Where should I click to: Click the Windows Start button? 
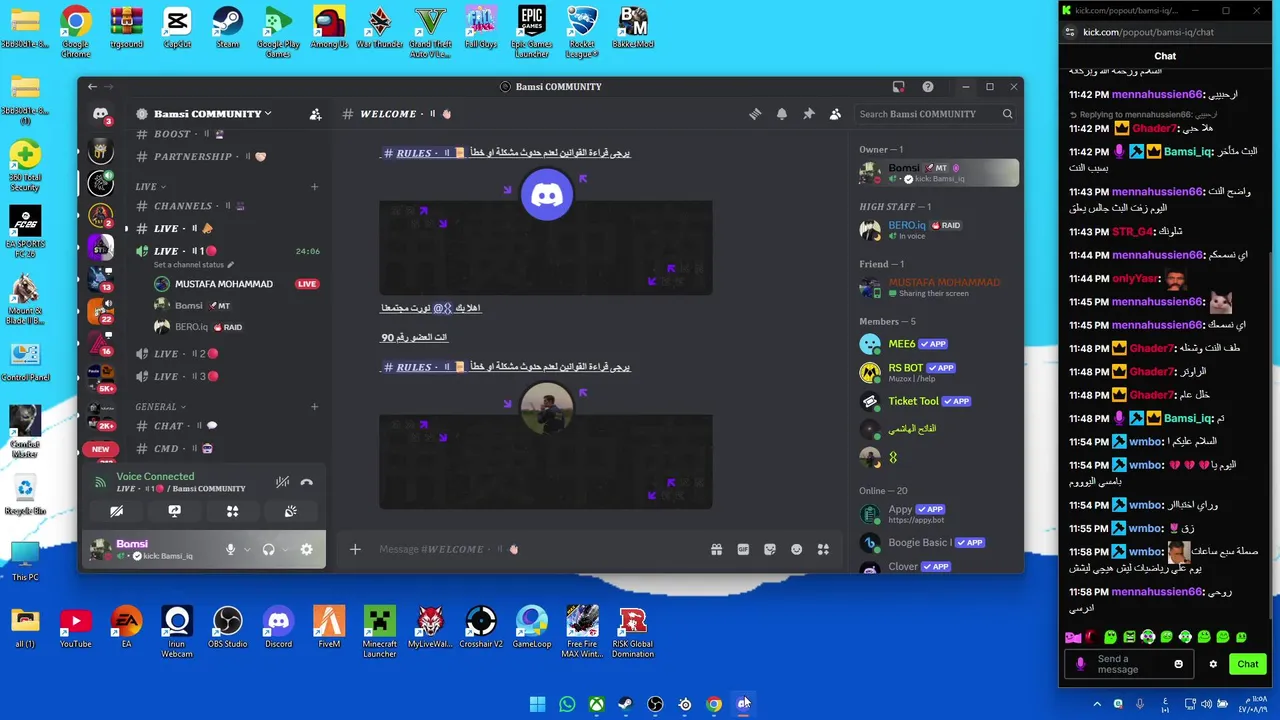pyautogui.click(x=537, y=704)
